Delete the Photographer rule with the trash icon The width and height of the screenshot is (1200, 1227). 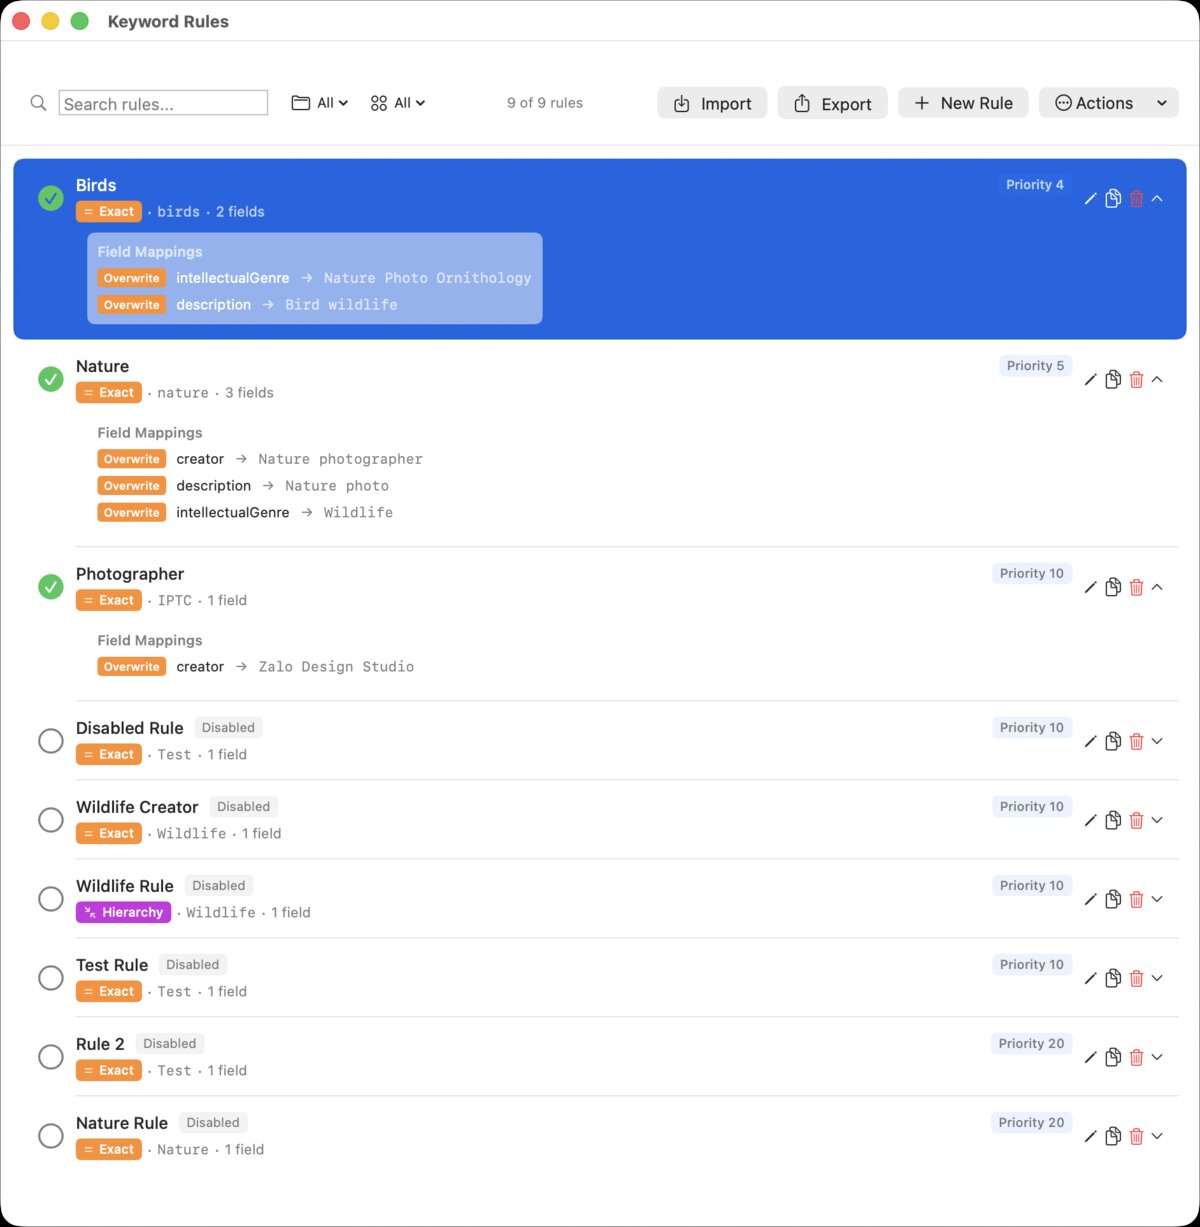[1136, 587]
